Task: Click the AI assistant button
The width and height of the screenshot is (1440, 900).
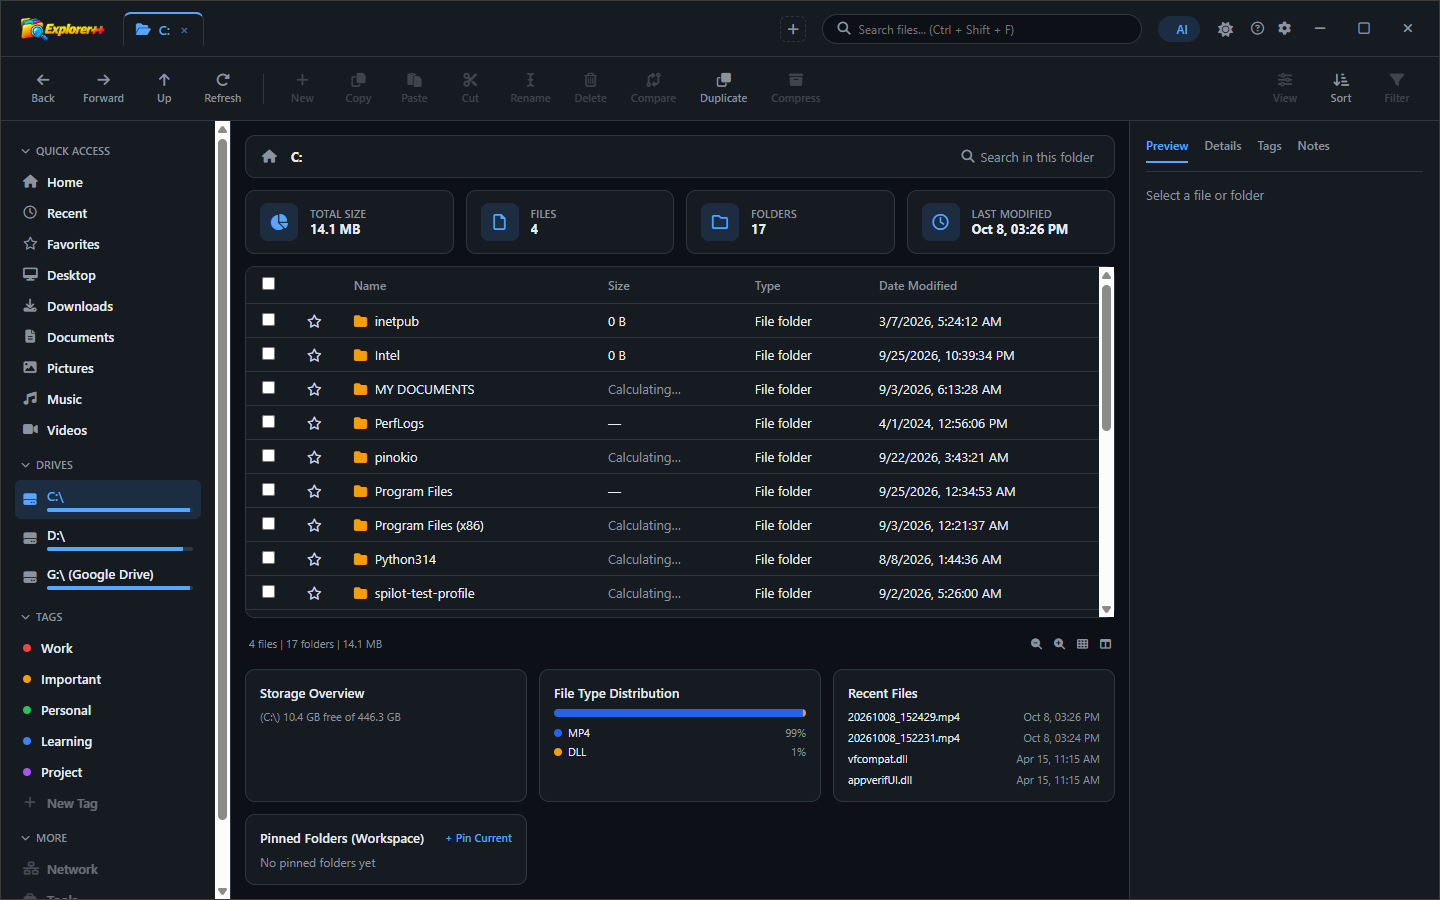Action: coord(1181,29)
